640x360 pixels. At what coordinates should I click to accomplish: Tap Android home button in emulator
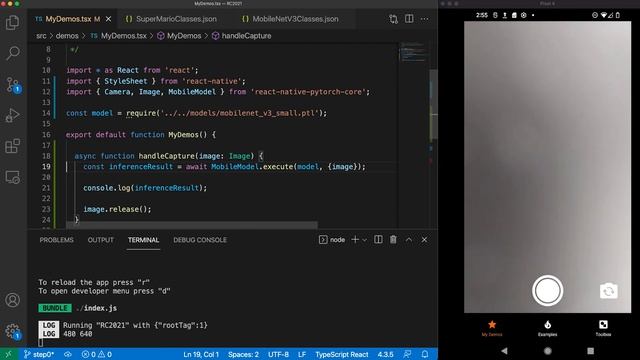547,351
